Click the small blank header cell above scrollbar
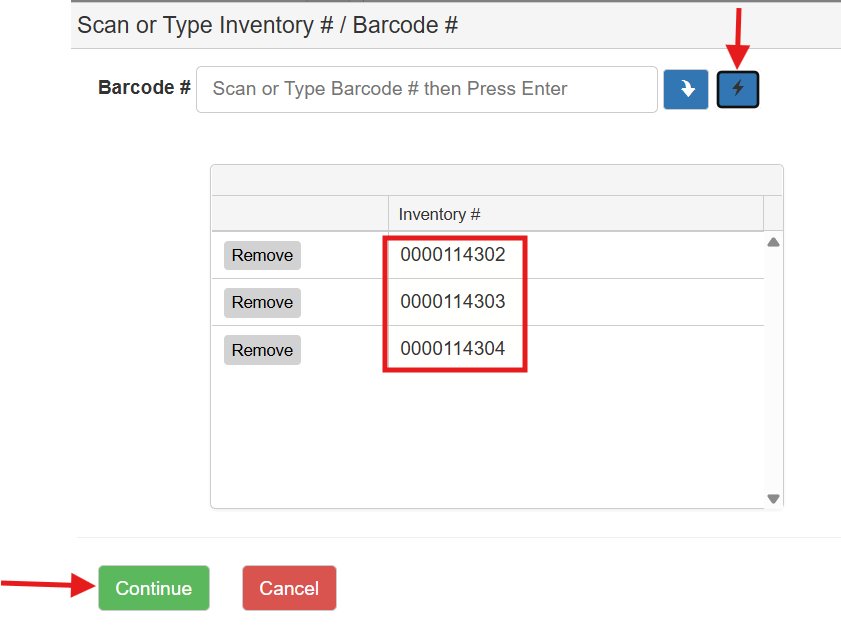Viewport: 841px width, 627px height. coord(773,214)
